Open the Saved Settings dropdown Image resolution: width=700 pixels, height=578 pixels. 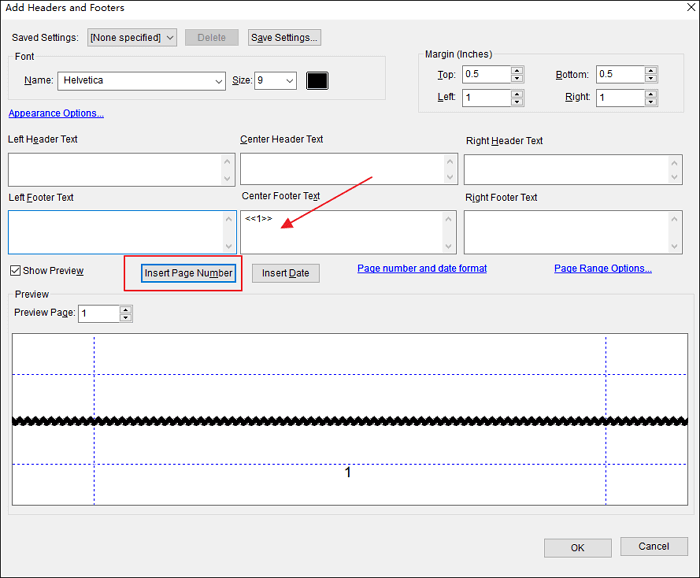pyautogui.click(x=132, y=38)
